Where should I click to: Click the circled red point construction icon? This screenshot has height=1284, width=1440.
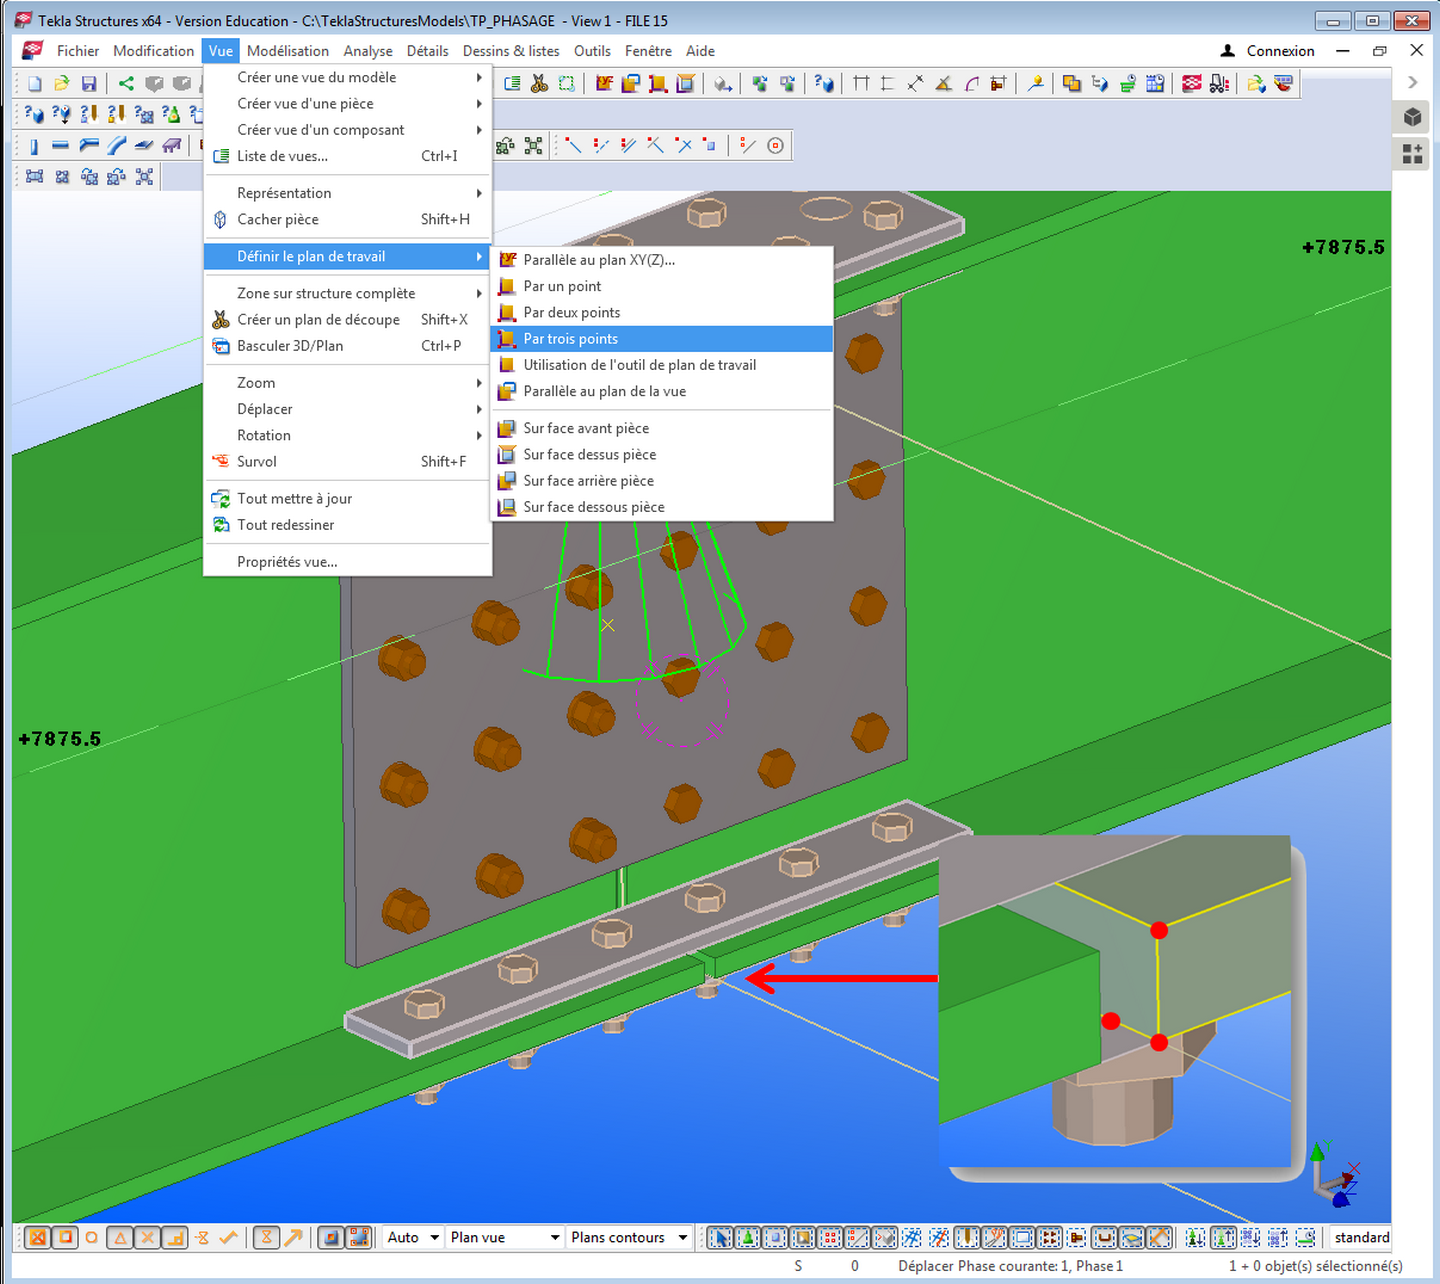775,146
